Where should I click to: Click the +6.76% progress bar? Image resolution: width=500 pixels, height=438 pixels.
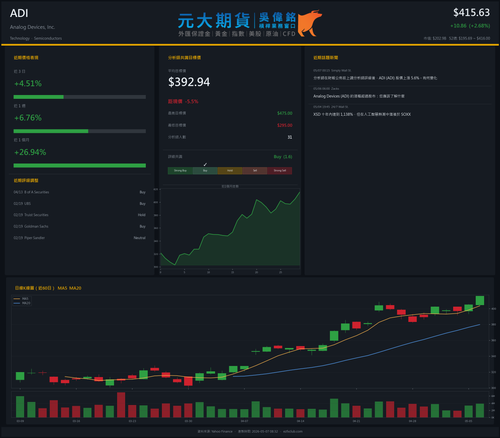(x=80, y=131)
